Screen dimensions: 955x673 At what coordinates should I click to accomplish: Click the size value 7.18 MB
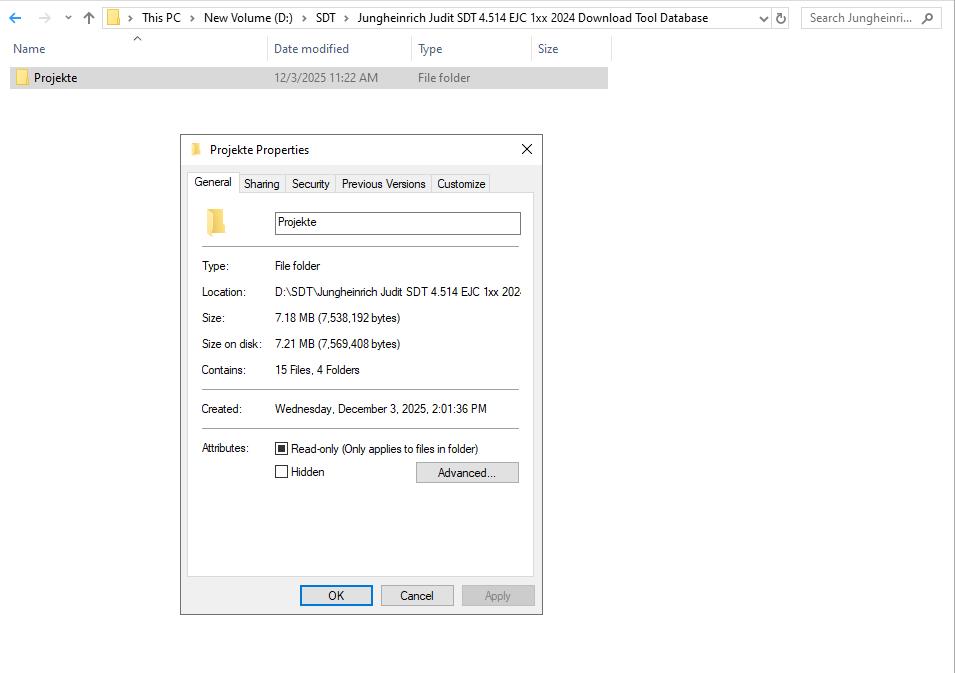coord(337,318)
